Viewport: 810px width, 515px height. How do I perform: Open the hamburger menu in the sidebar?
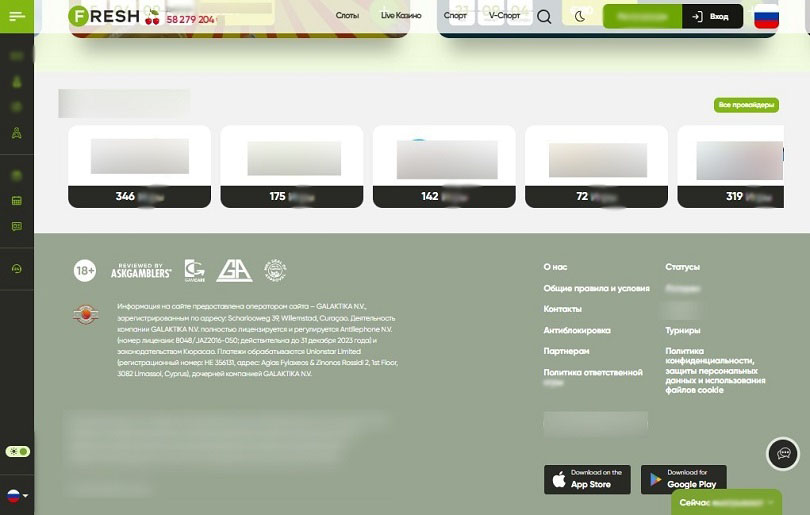(x=17, y=17)
